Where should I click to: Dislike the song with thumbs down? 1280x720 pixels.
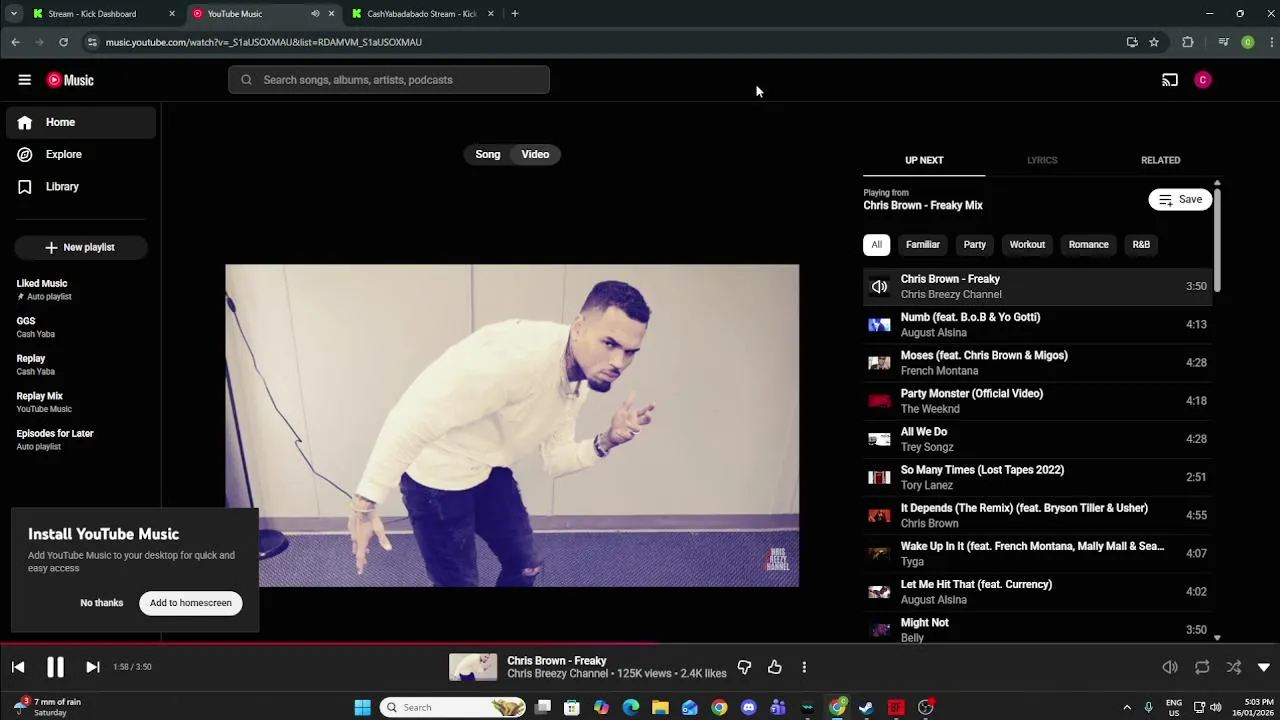[744, 667]
